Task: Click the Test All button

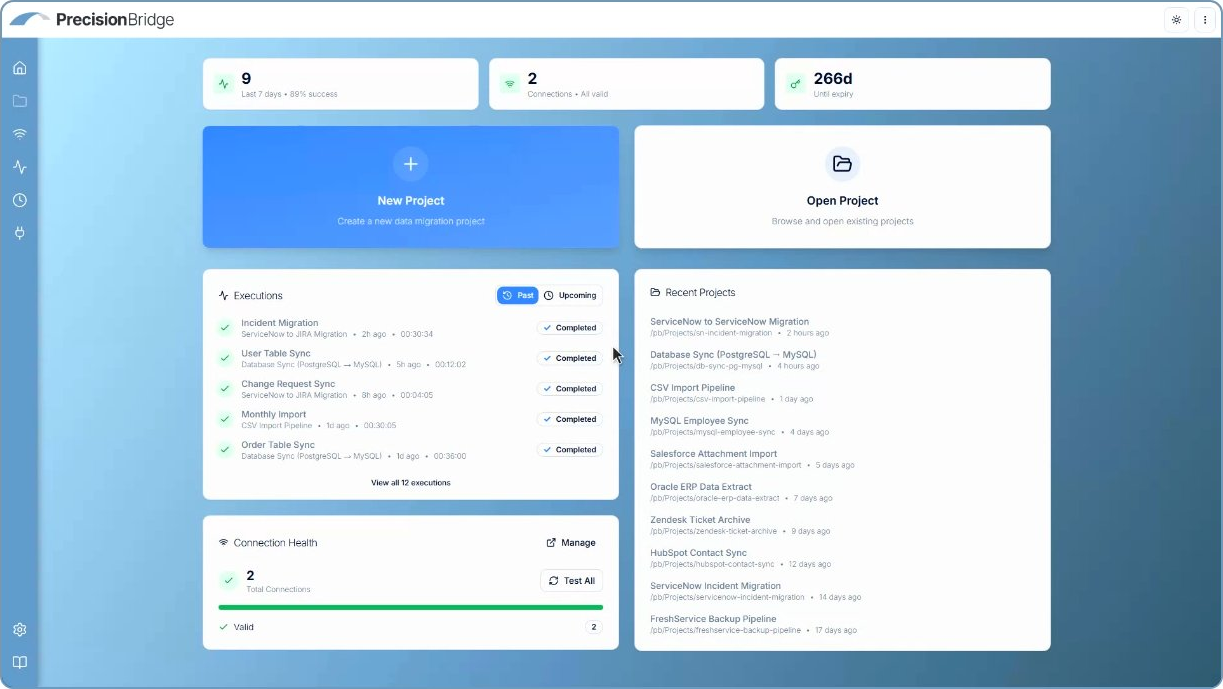Action: (x=572, y=581)
